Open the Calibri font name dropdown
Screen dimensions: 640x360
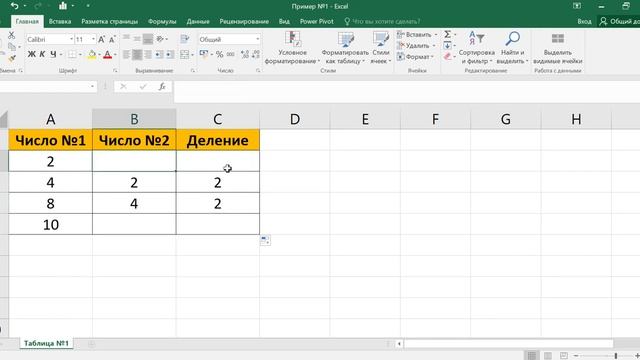pyautogui.click(x=71, y=39)
